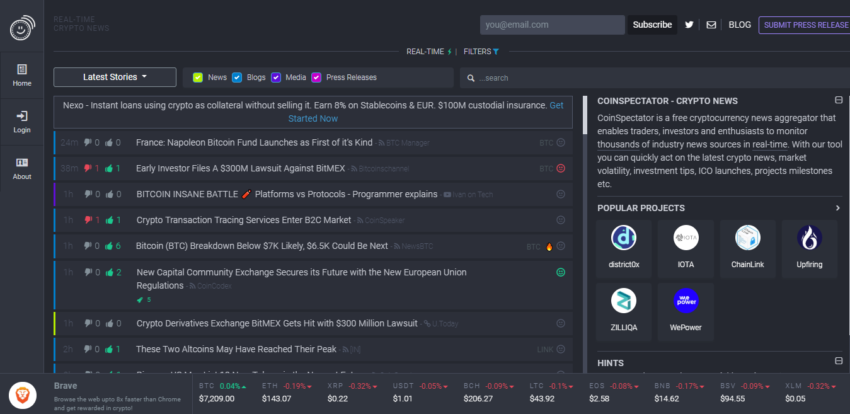Open the district0x project icon
The image size is (850, 414).
click(623, 238)
